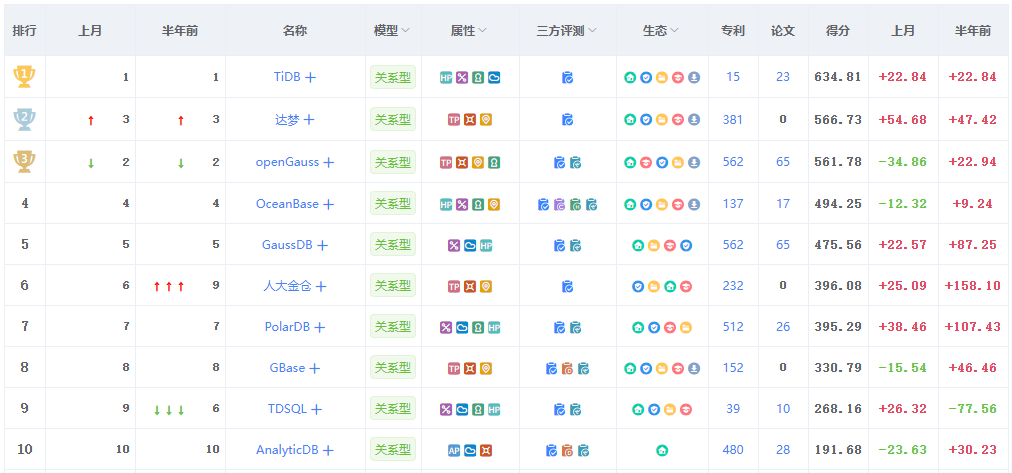Expand PolarDB row with its plus sign

click(319, 328)
